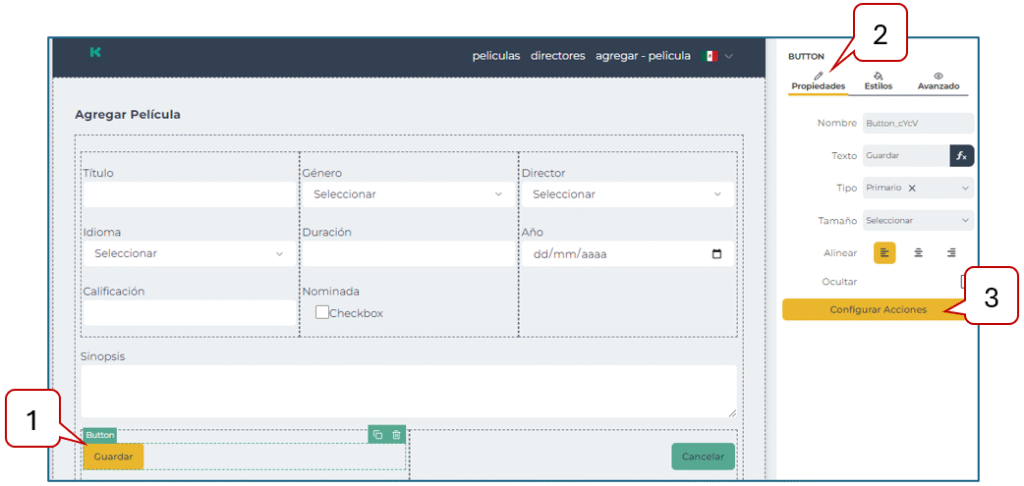Select right alignment for the button
Viewport: 1024px width, 486px height.
(951, 252)
